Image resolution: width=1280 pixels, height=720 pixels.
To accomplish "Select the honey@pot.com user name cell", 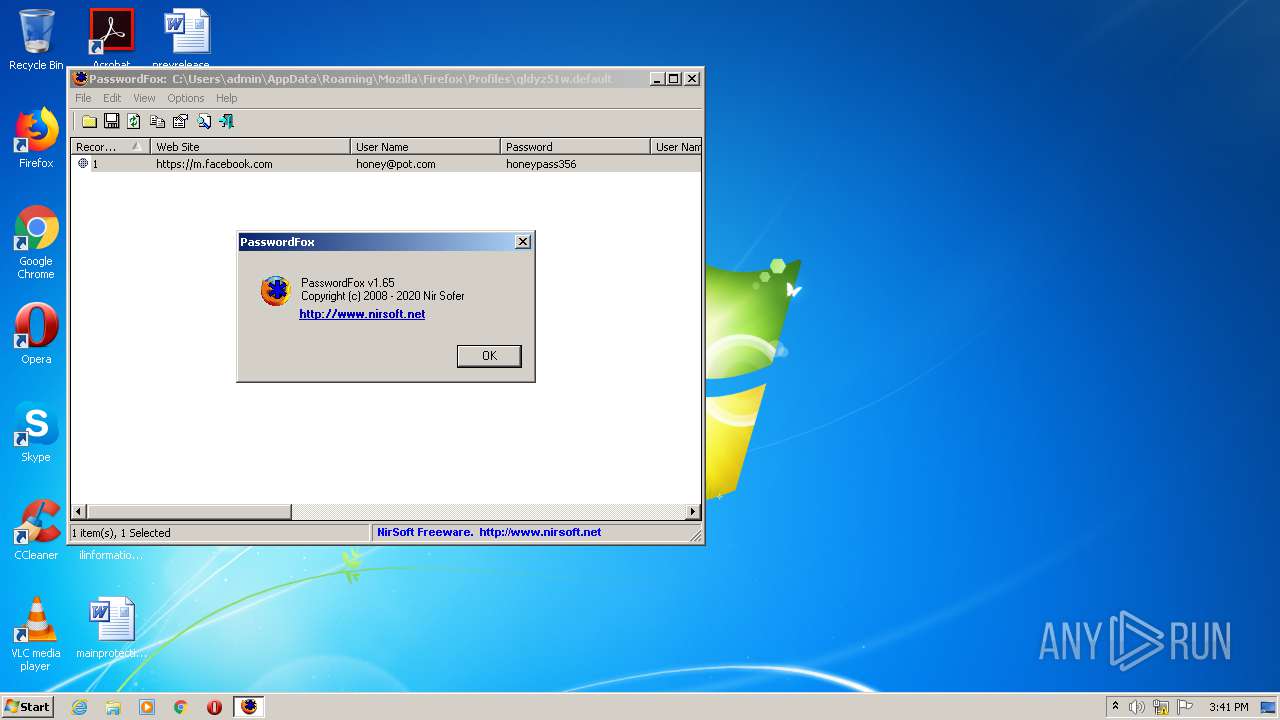I will tap(396, 164).
